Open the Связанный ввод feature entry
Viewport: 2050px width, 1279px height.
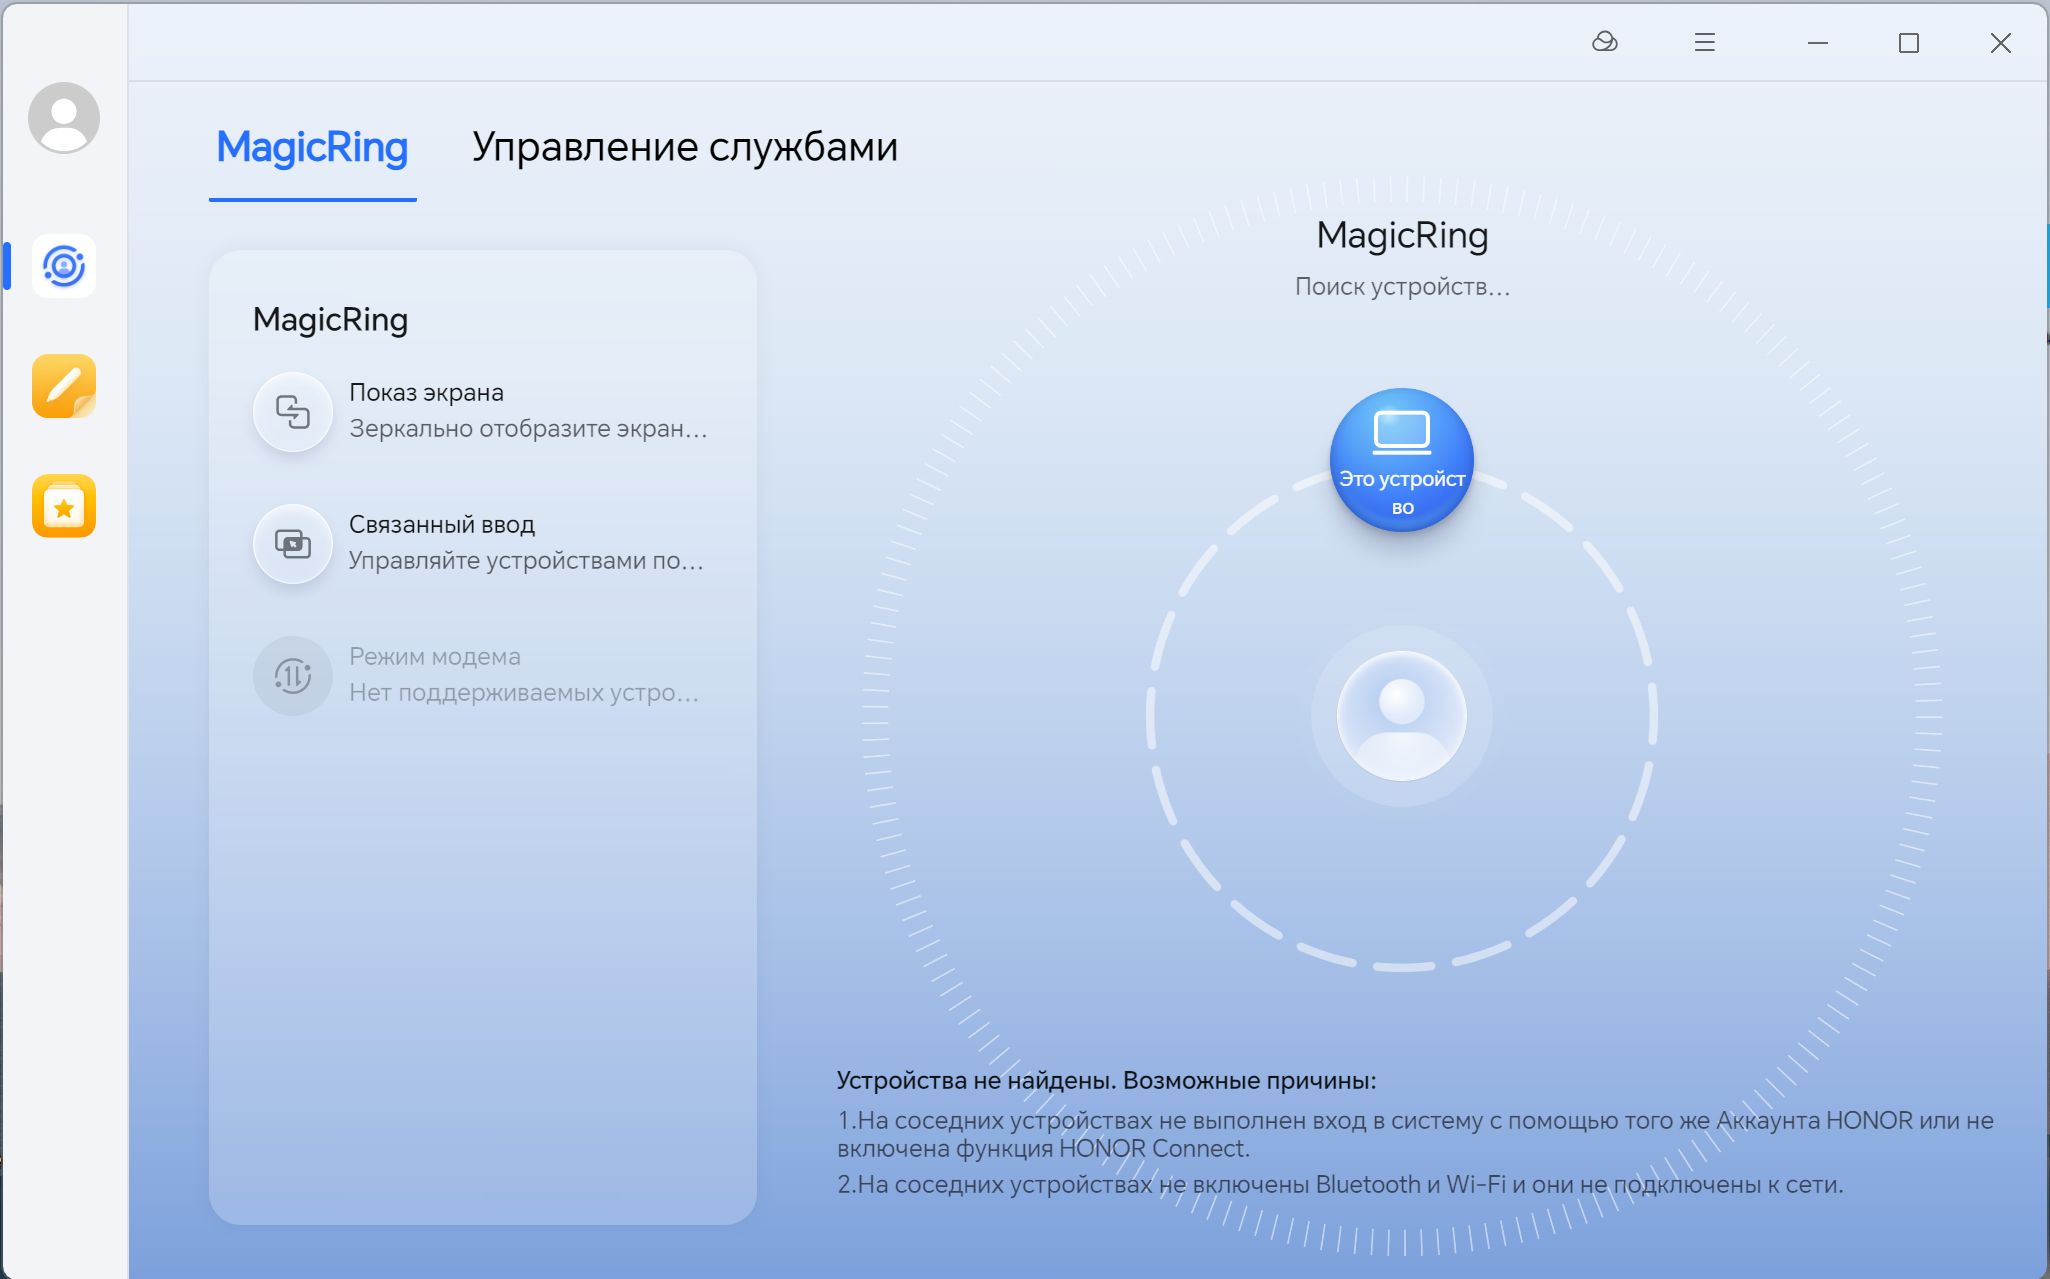[482, 544]
